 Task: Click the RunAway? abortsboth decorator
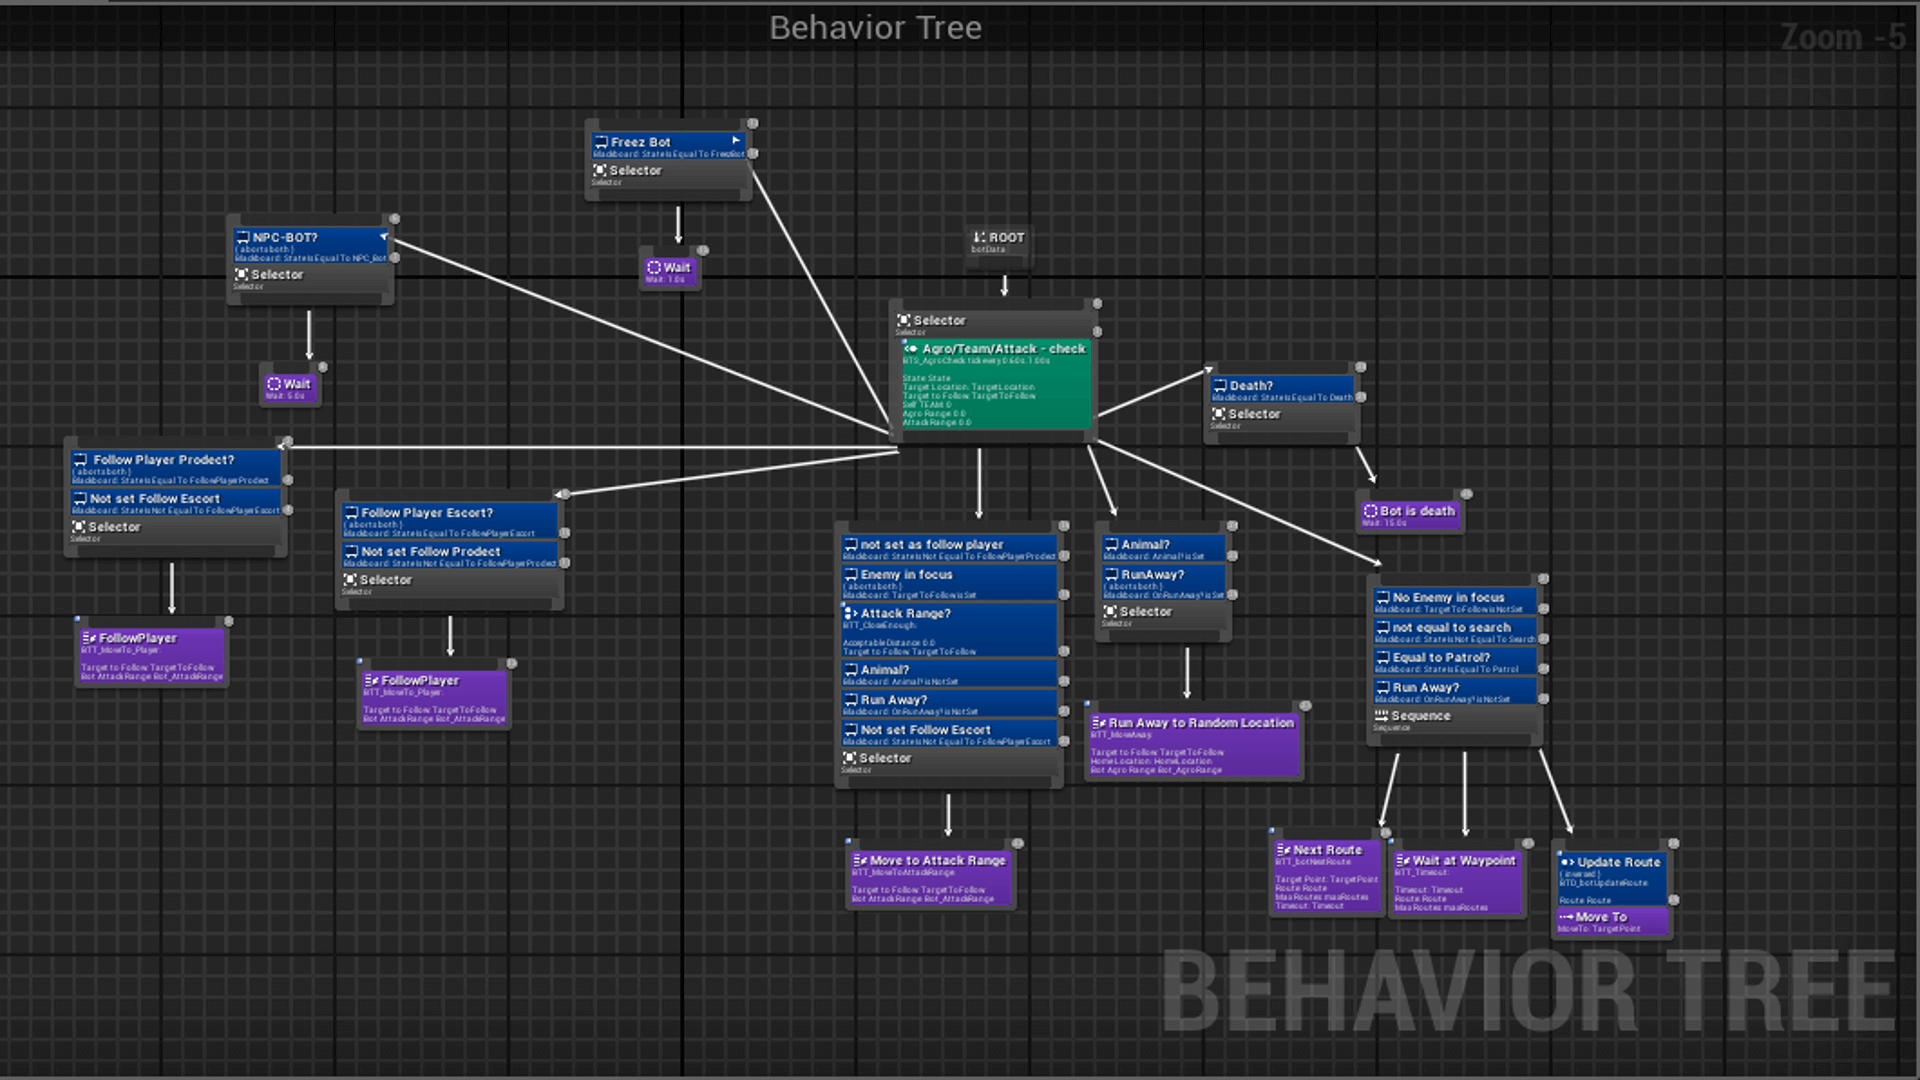(x=1164, y=583)
